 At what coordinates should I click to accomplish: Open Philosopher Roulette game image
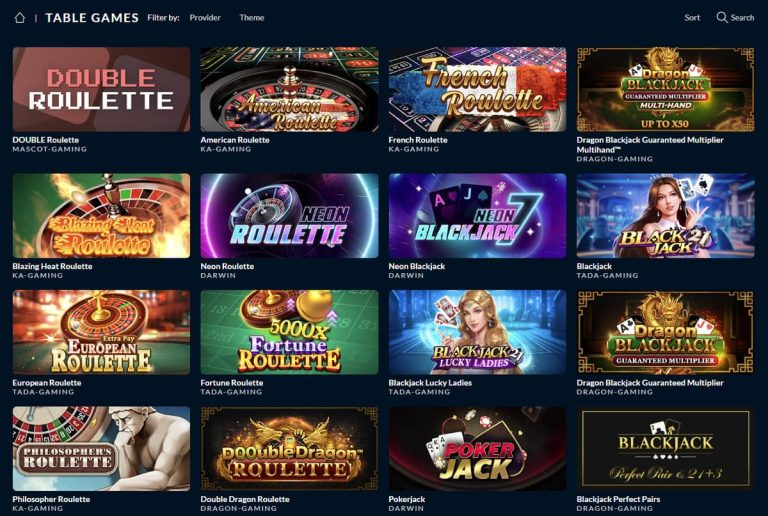tap(101, 448)
